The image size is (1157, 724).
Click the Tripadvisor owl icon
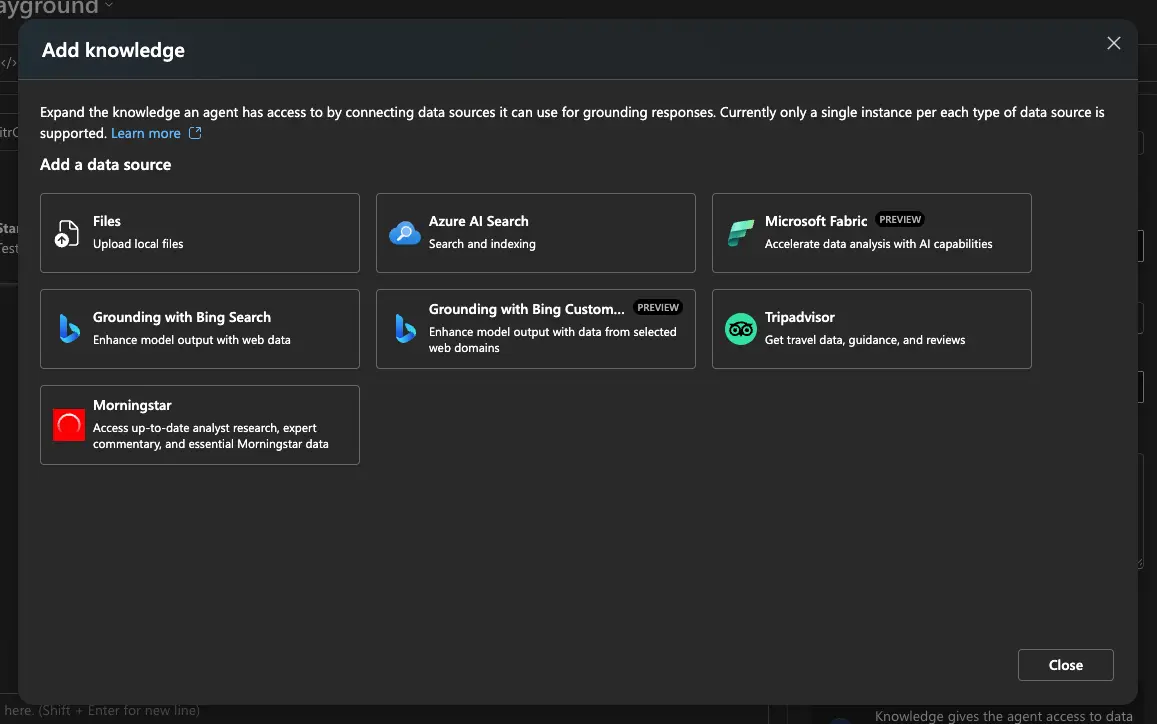coord(740,329)
